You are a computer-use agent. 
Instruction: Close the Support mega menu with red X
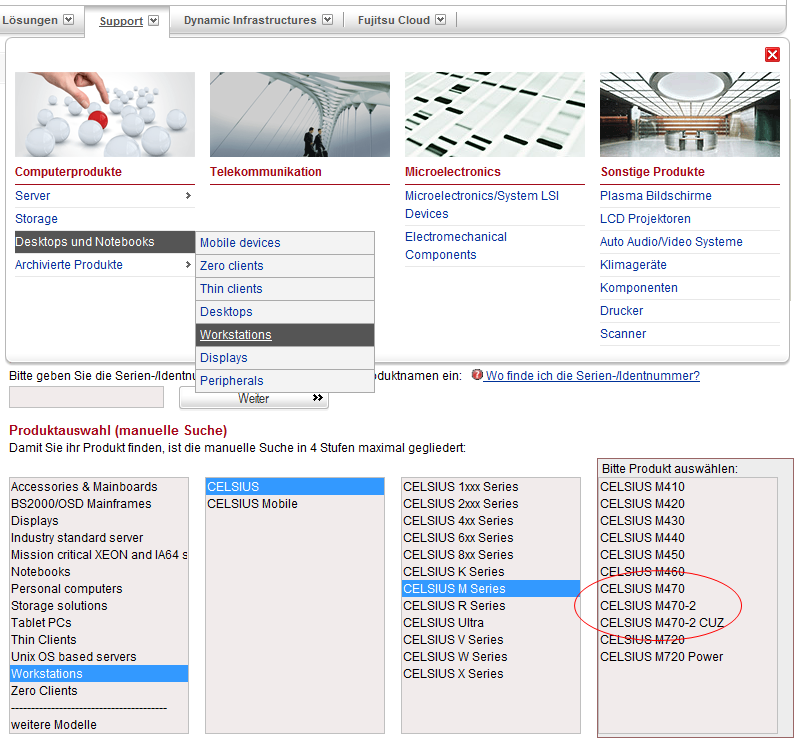pyautogui.click(x=772, y=55)
